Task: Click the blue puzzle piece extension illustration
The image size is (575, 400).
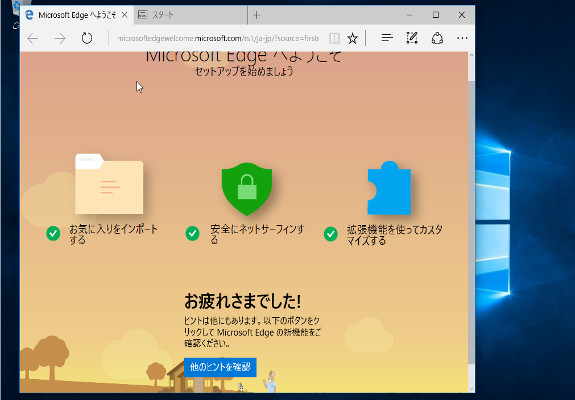Action: [389, 188]
